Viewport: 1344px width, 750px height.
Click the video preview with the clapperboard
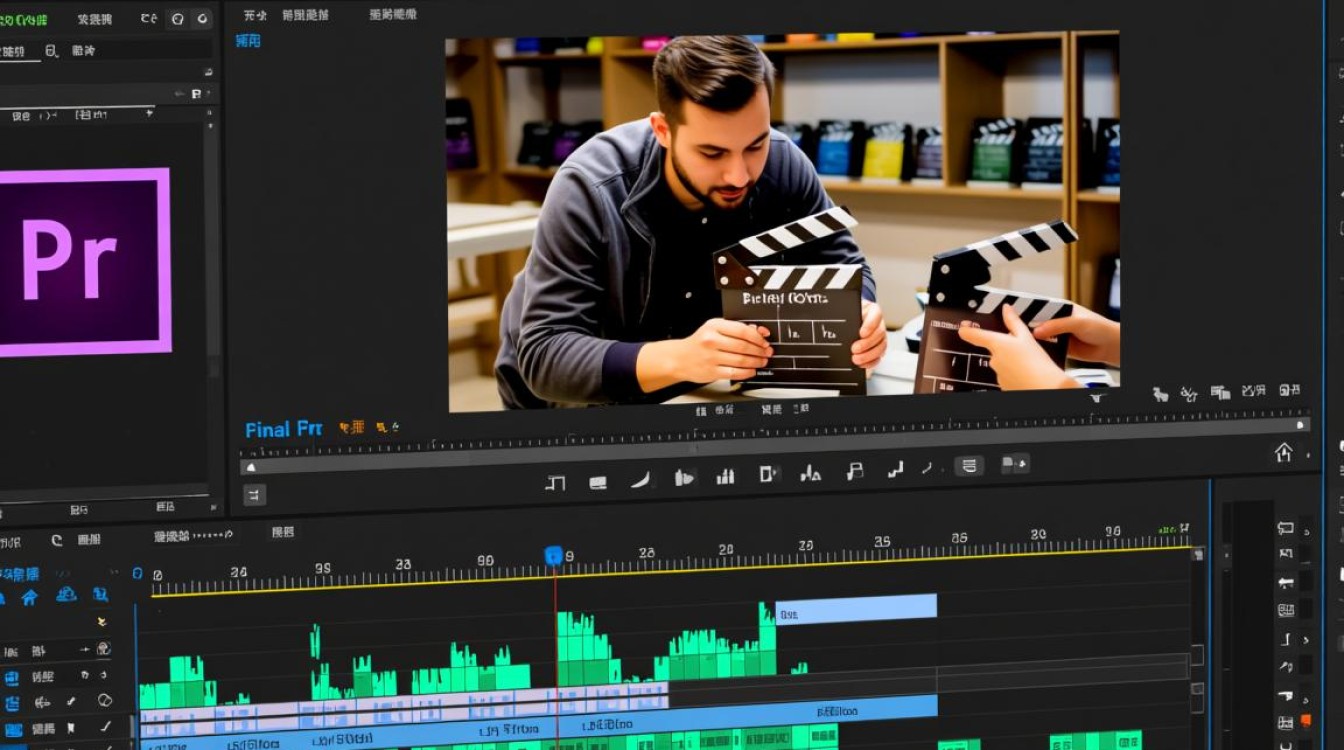pyautogui.click(x=783, y=222)
